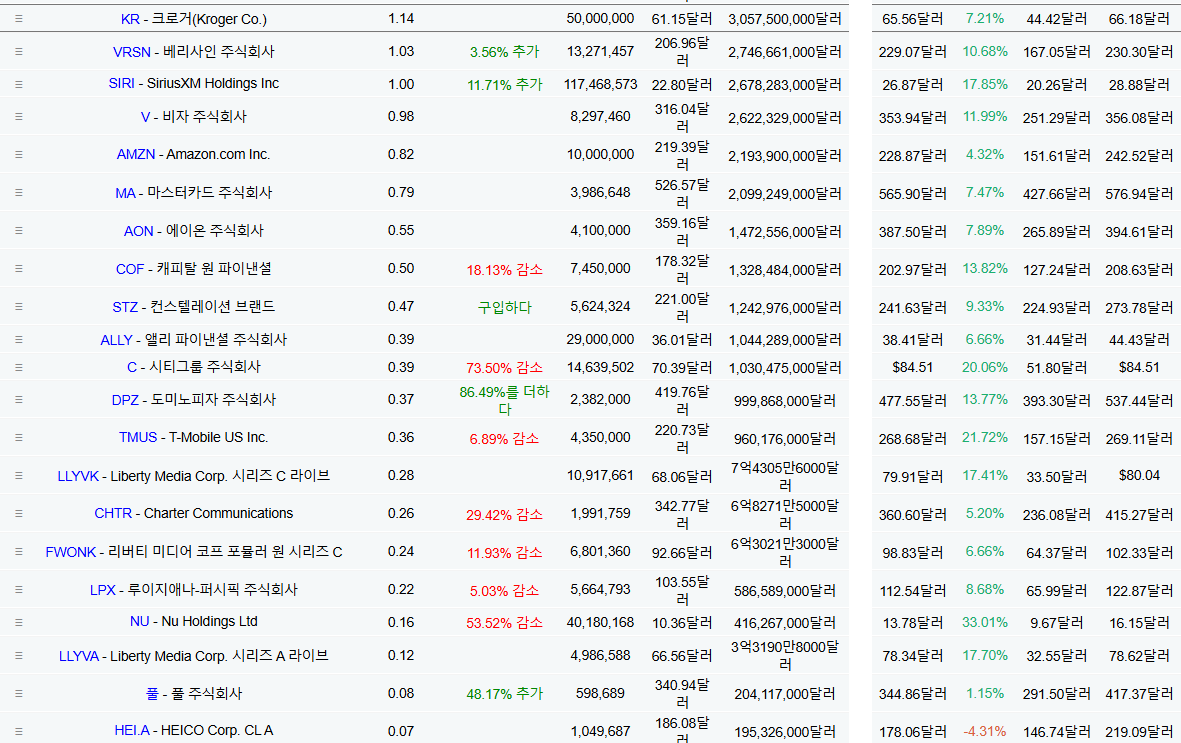Click the hamburger icon for the TMUS row
The image size is (1181, 743).
point(19,438)
